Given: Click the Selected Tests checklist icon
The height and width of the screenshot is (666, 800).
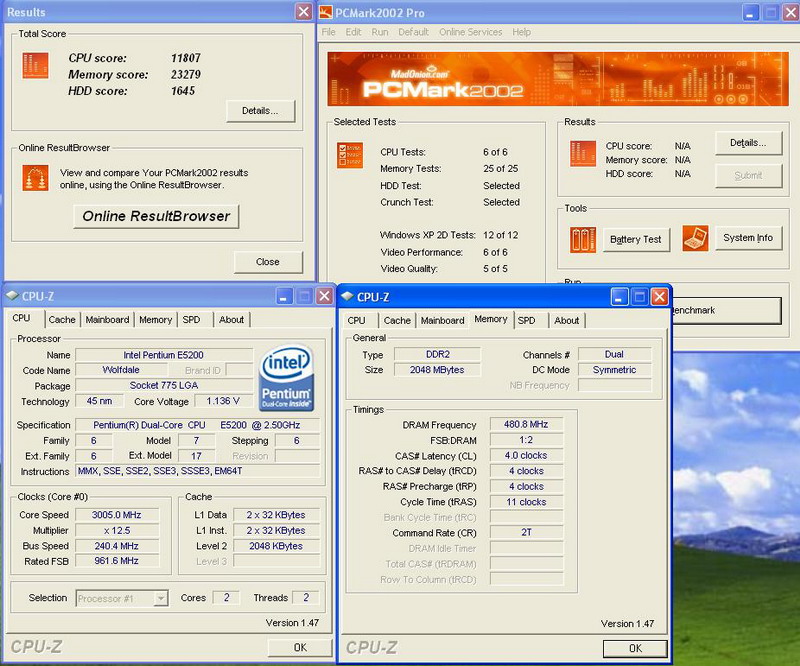Looking at the screenshot, I should point(350,155).
